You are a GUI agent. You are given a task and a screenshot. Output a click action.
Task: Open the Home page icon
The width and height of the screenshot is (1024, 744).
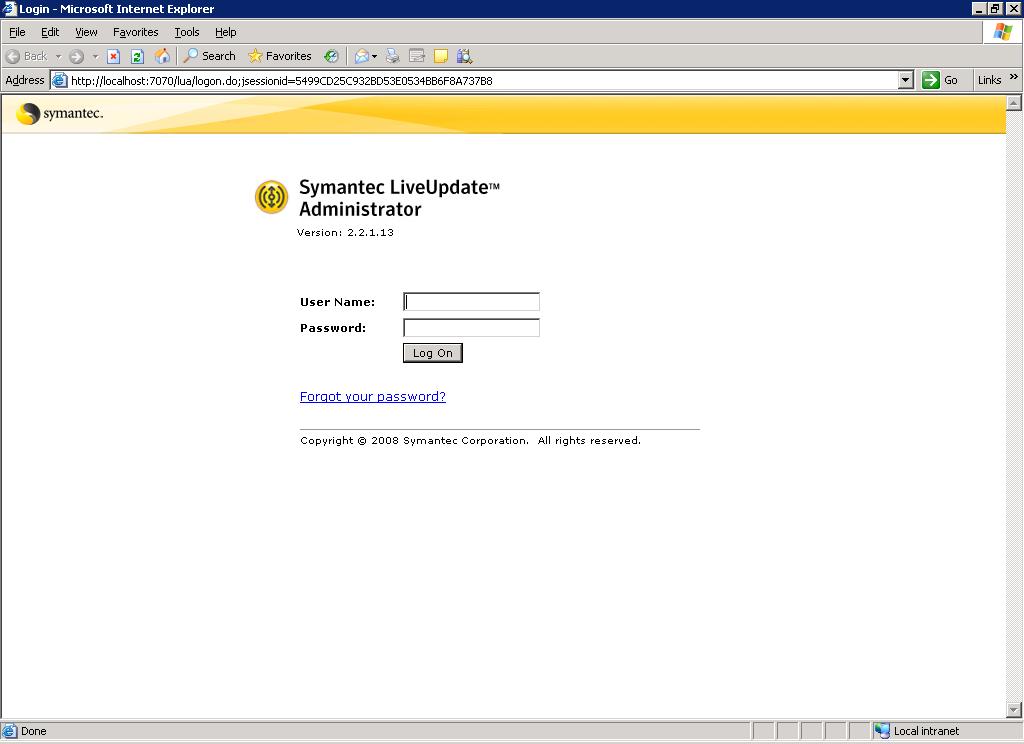[x=160, y=56]
